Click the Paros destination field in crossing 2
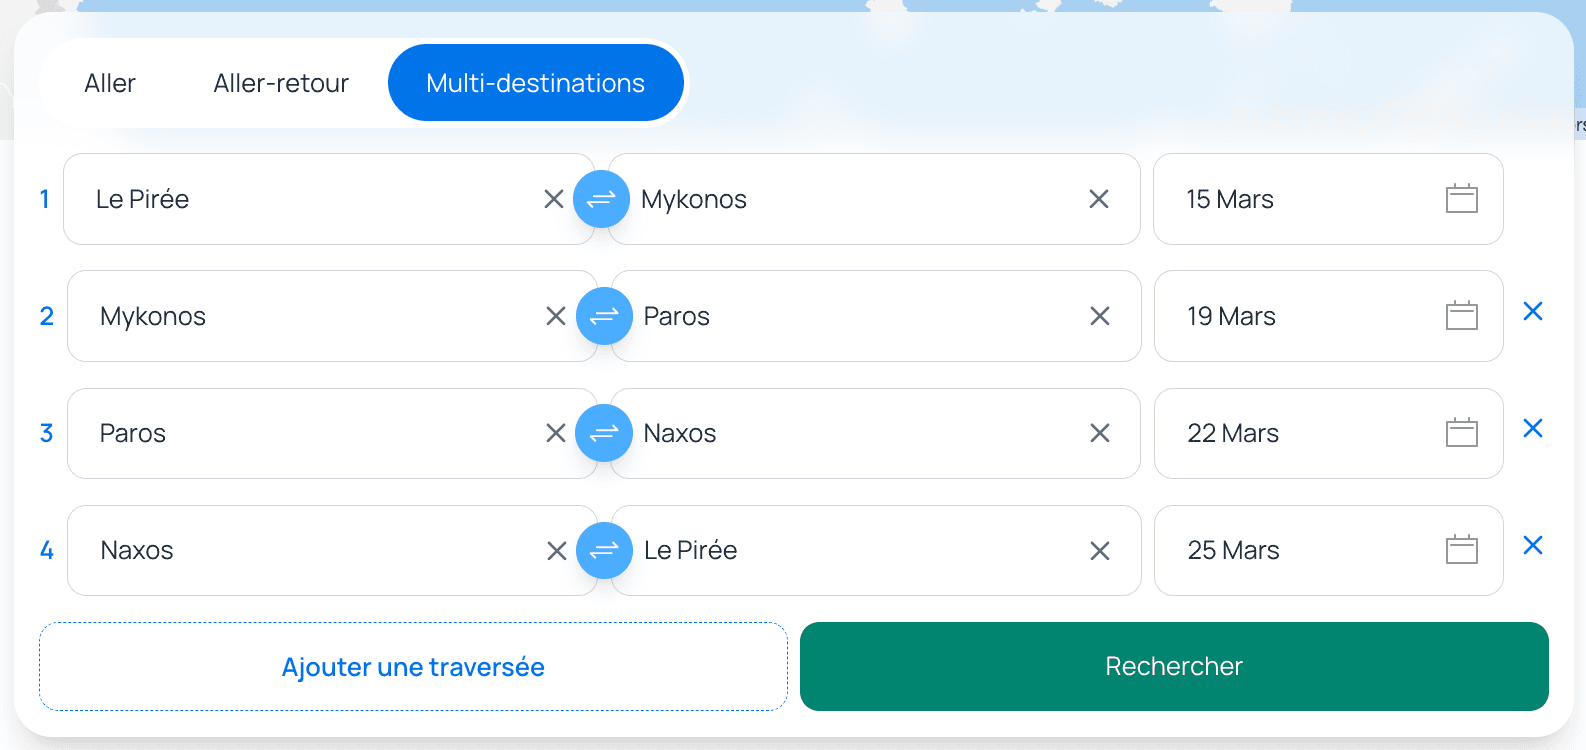The width and height of the screenshot is (1586, 750). coord(850,316)
